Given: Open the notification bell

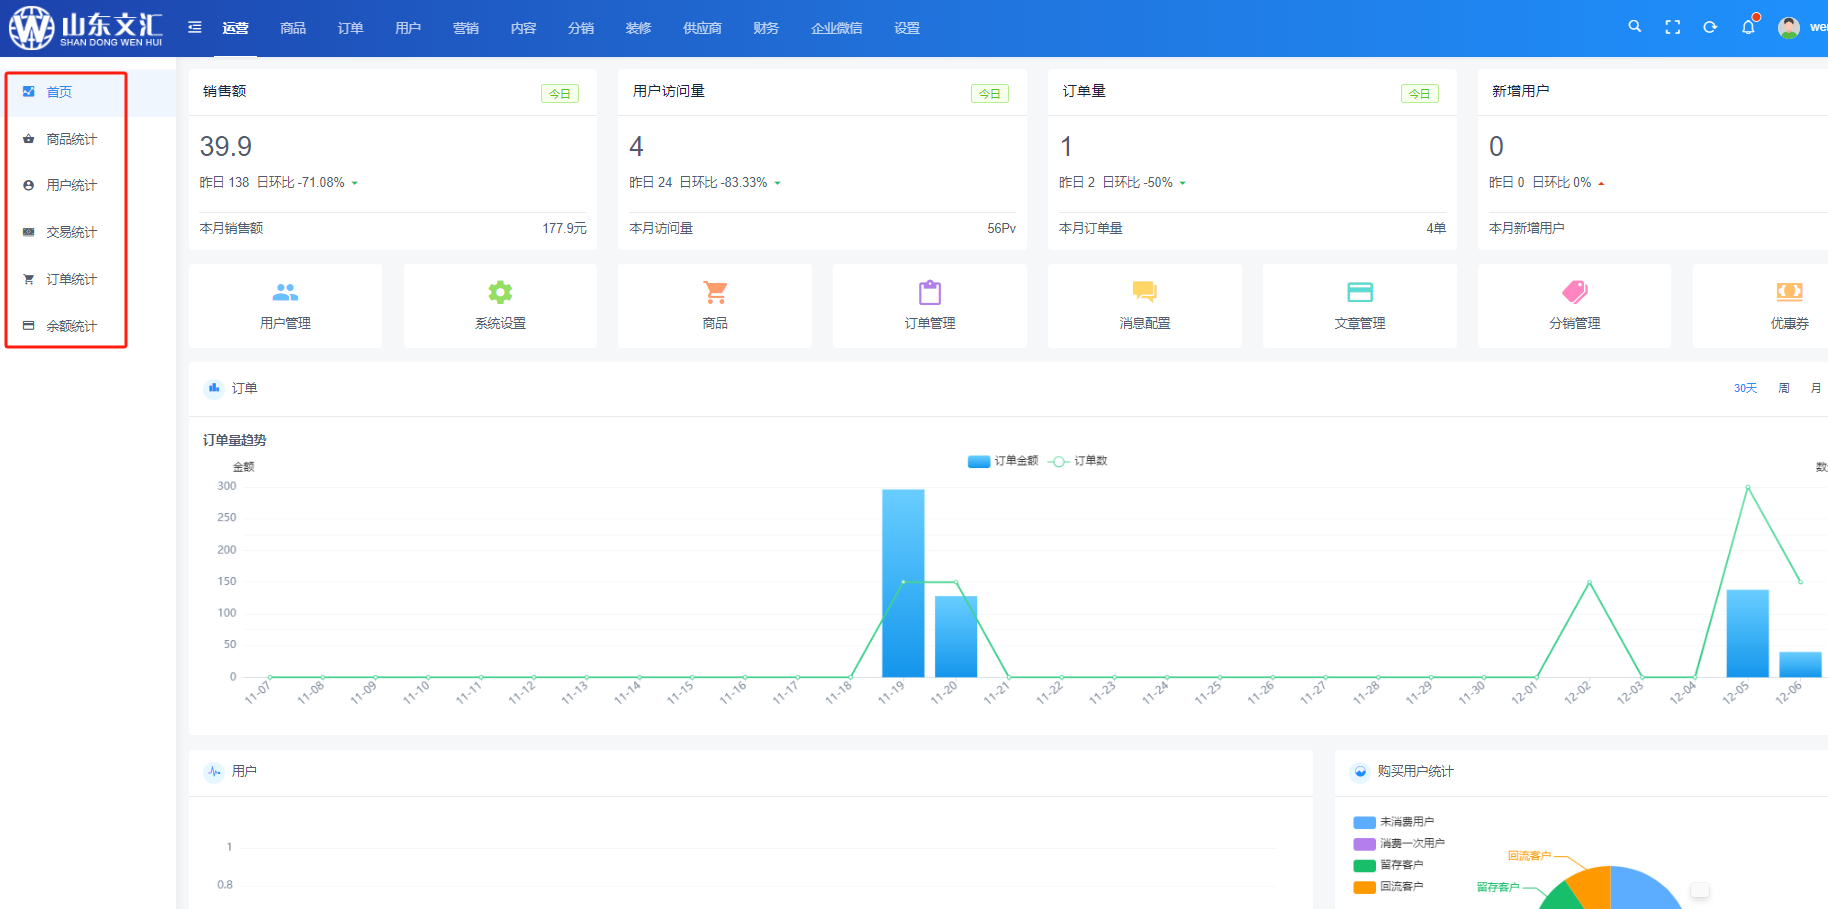Looking at the screenshot, I should (1748, 27).
